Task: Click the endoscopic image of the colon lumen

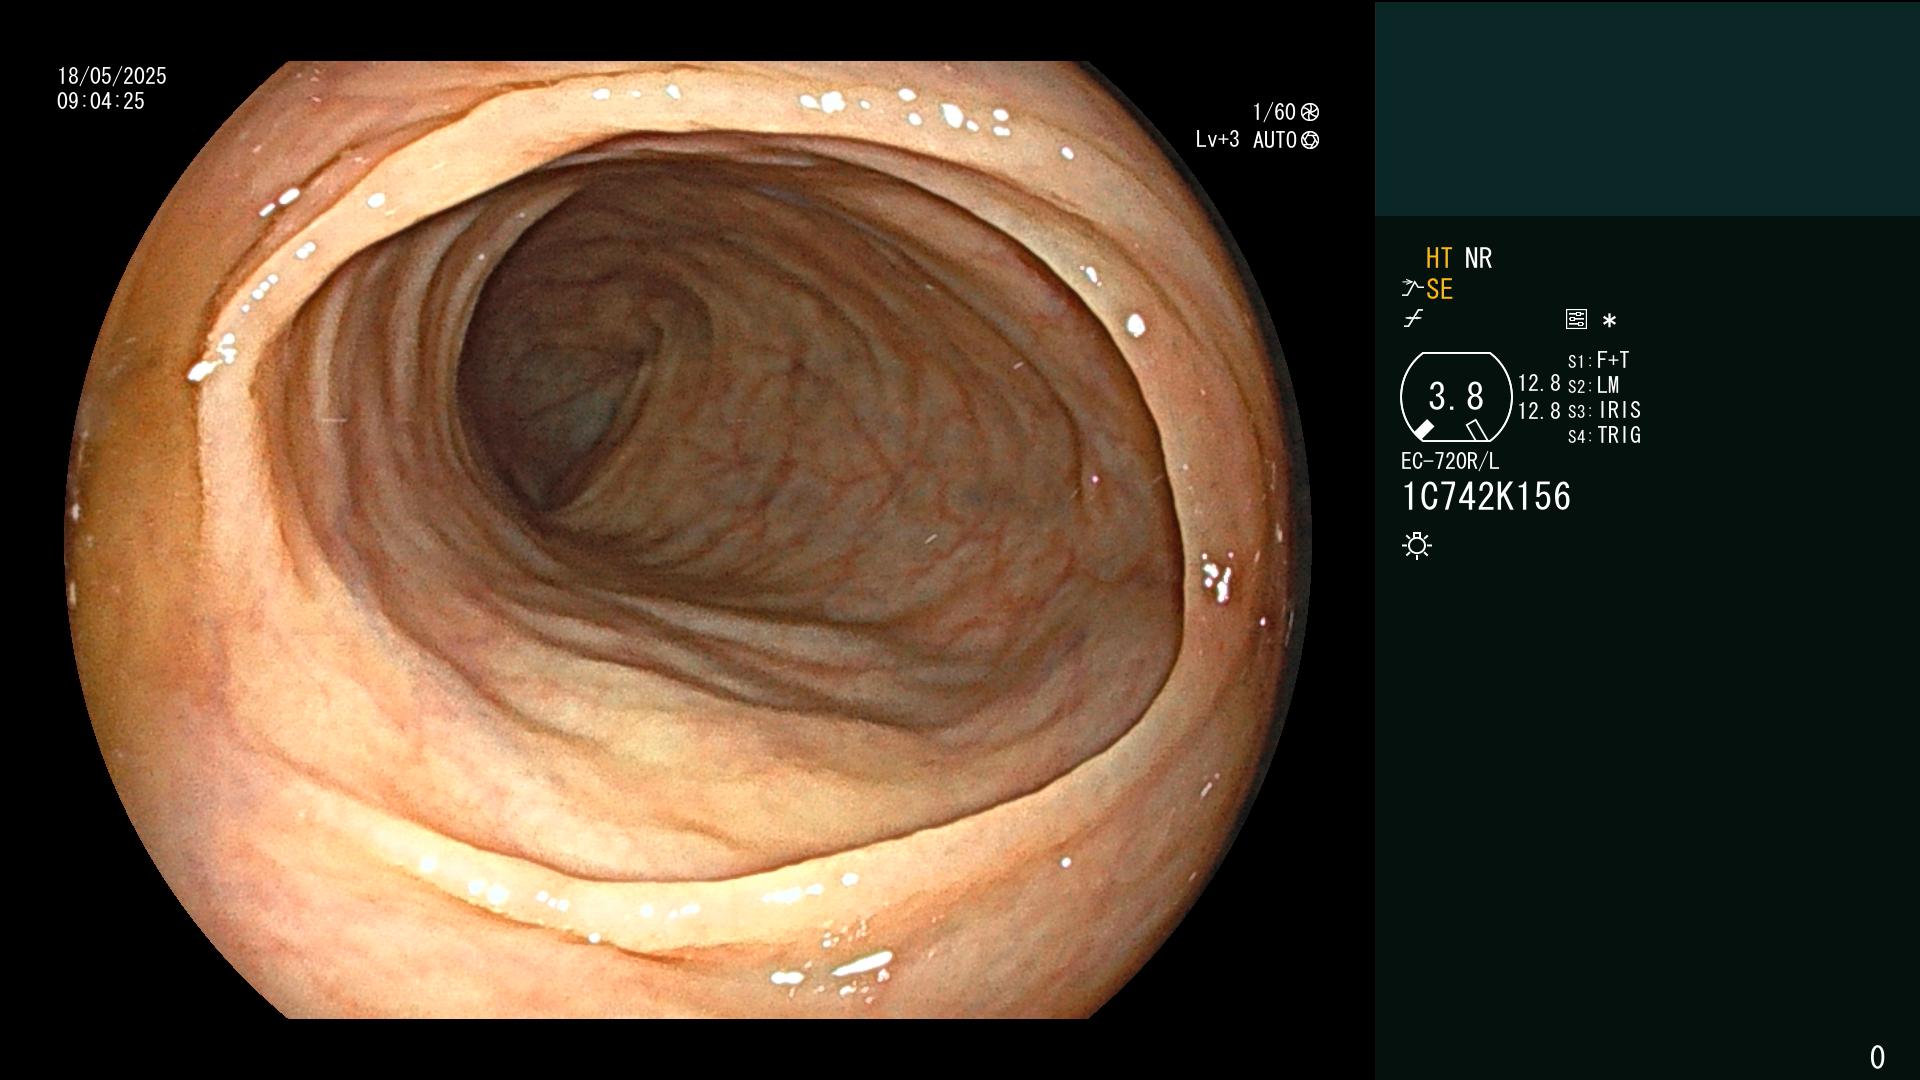Action: 688,540
